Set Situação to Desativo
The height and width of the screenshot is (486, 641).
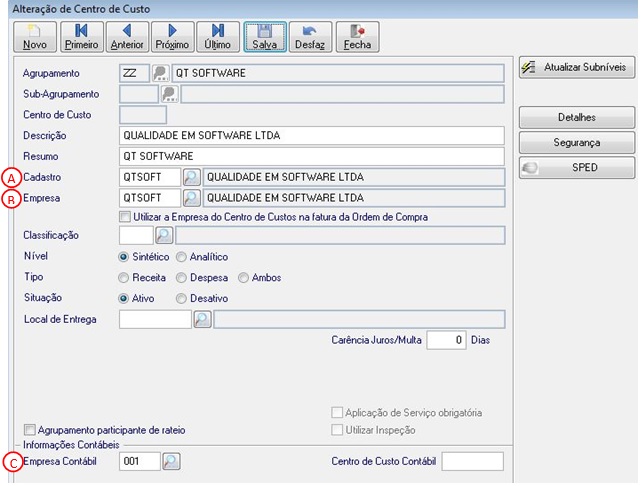[181, 299]
